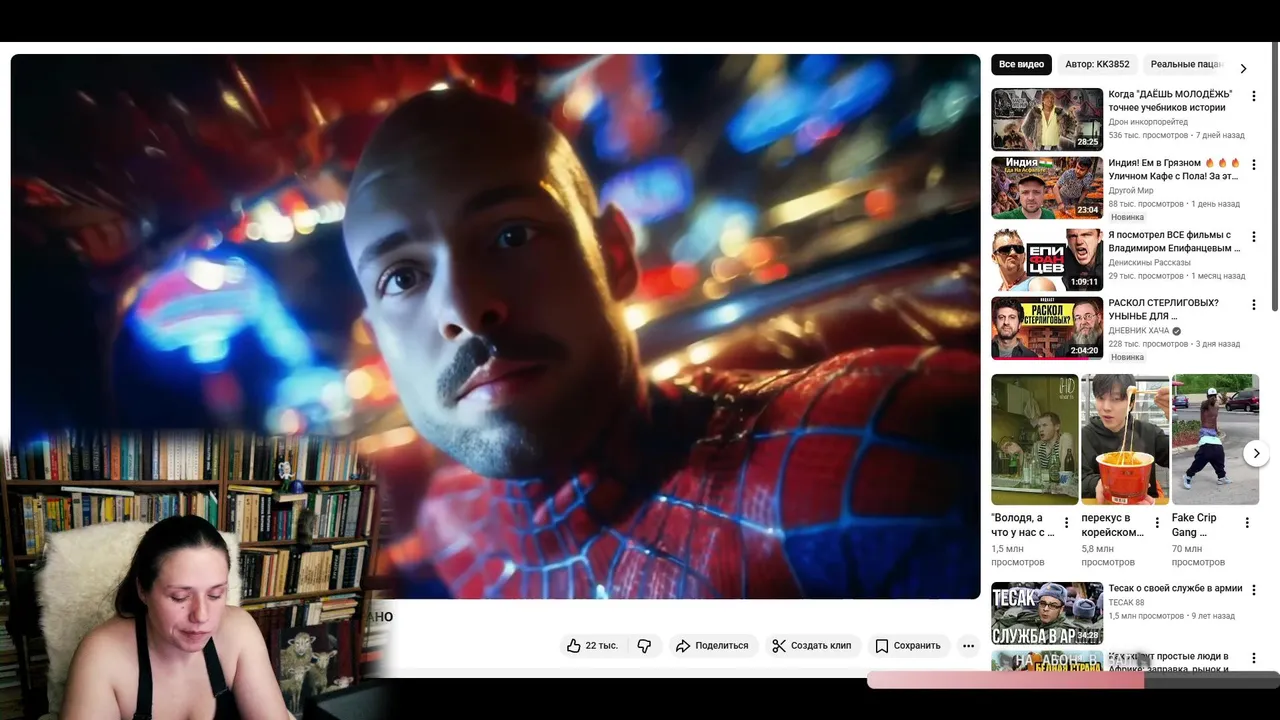Image resolution: width=1280 pixels, height=720 pixels.
Task: Select the Автор: KK3852 filter chip
Action: 1097,65
